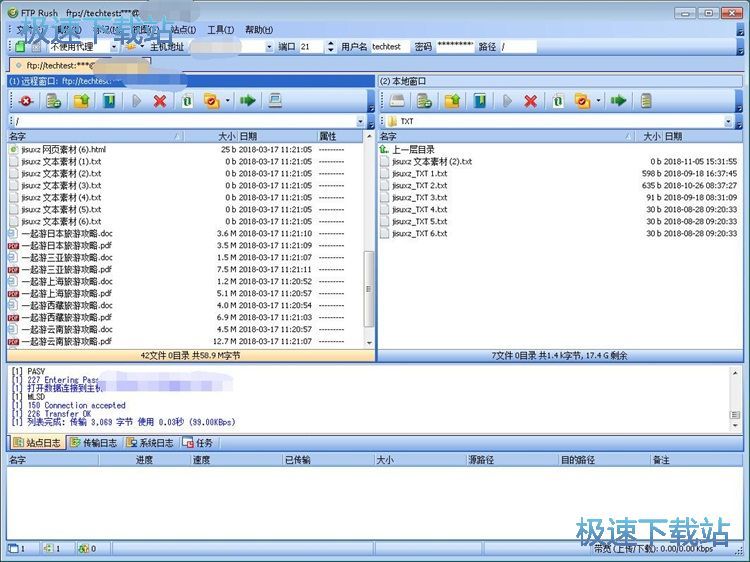Select the ftp://techtest connection tab
This screenshot has height=562, width=750.
[x=80, y=65]
